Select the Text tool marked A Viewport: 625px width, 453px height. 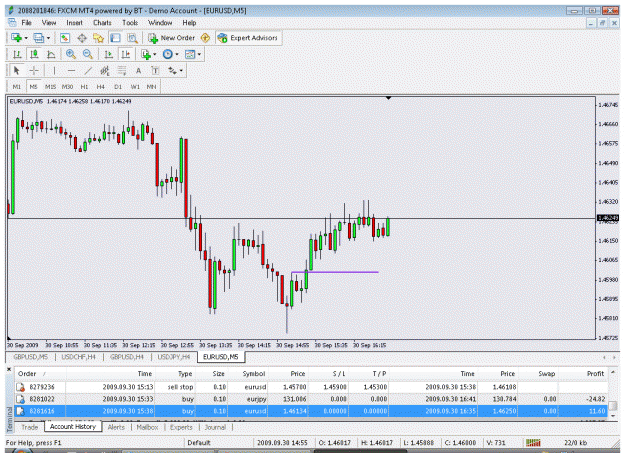[x=138, y=71]
